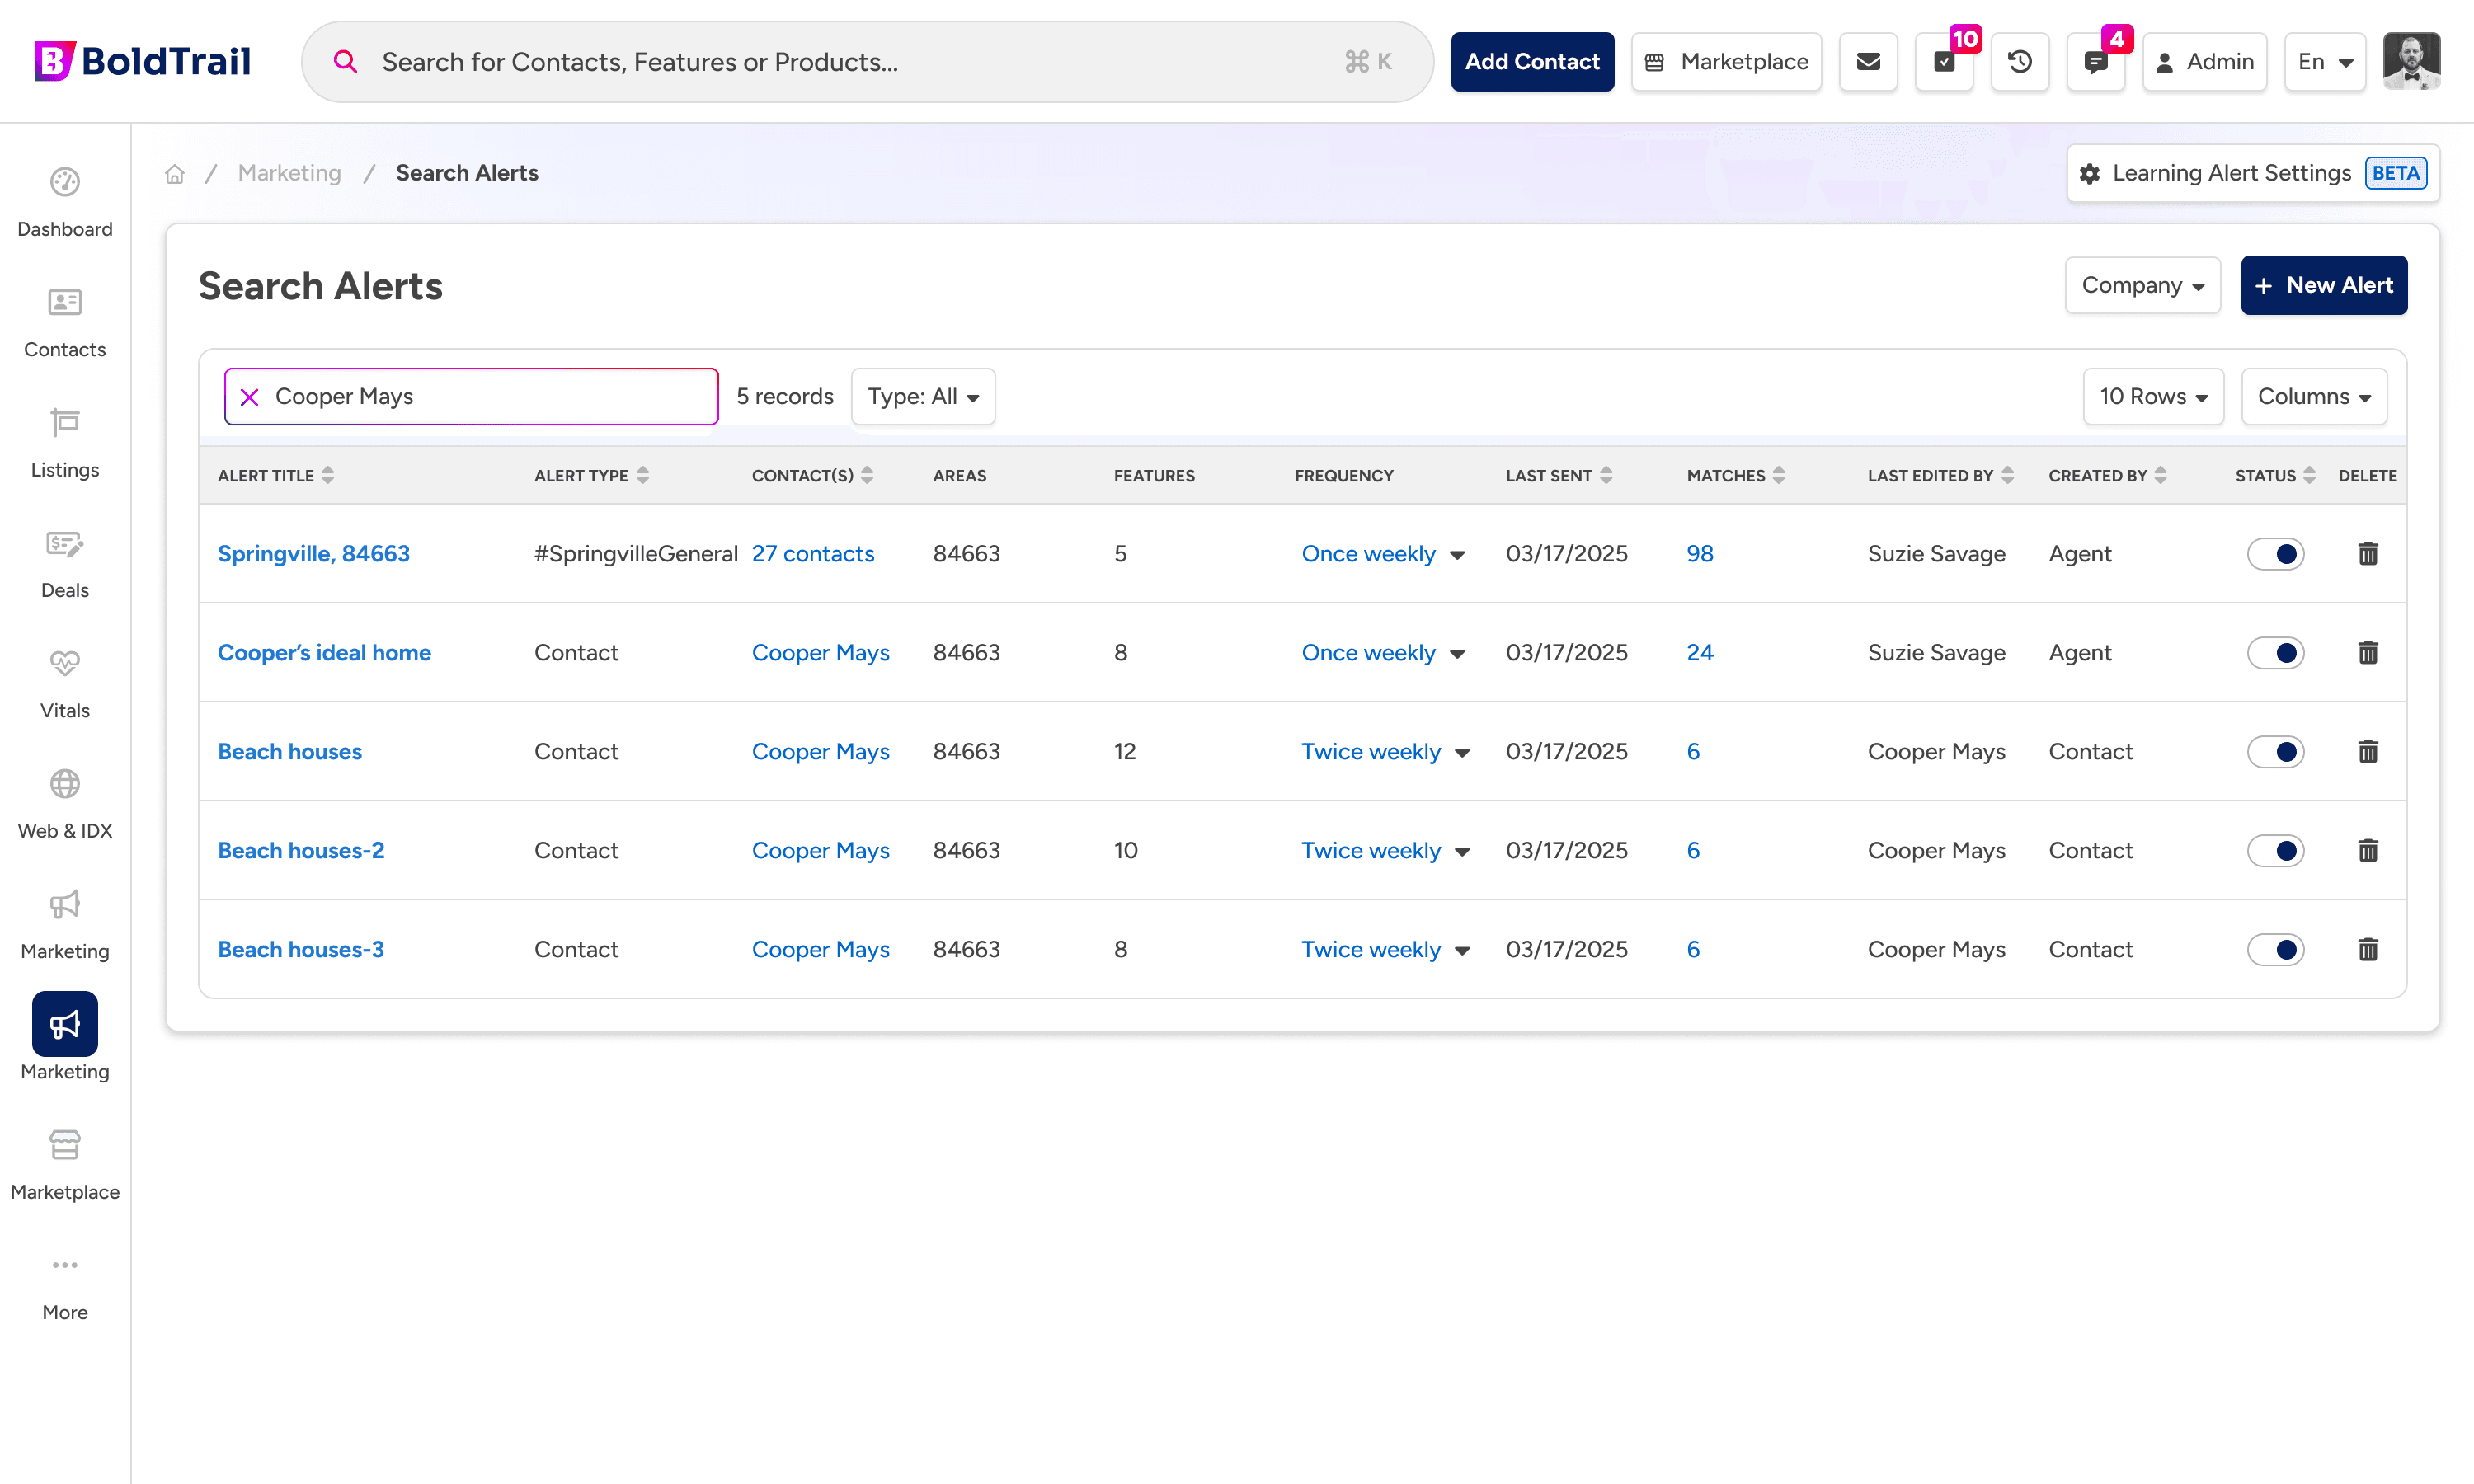Delete the Beach houses-3 alert
This screenshot has width=2474, height=1484.
click(x=2368, y=950)
